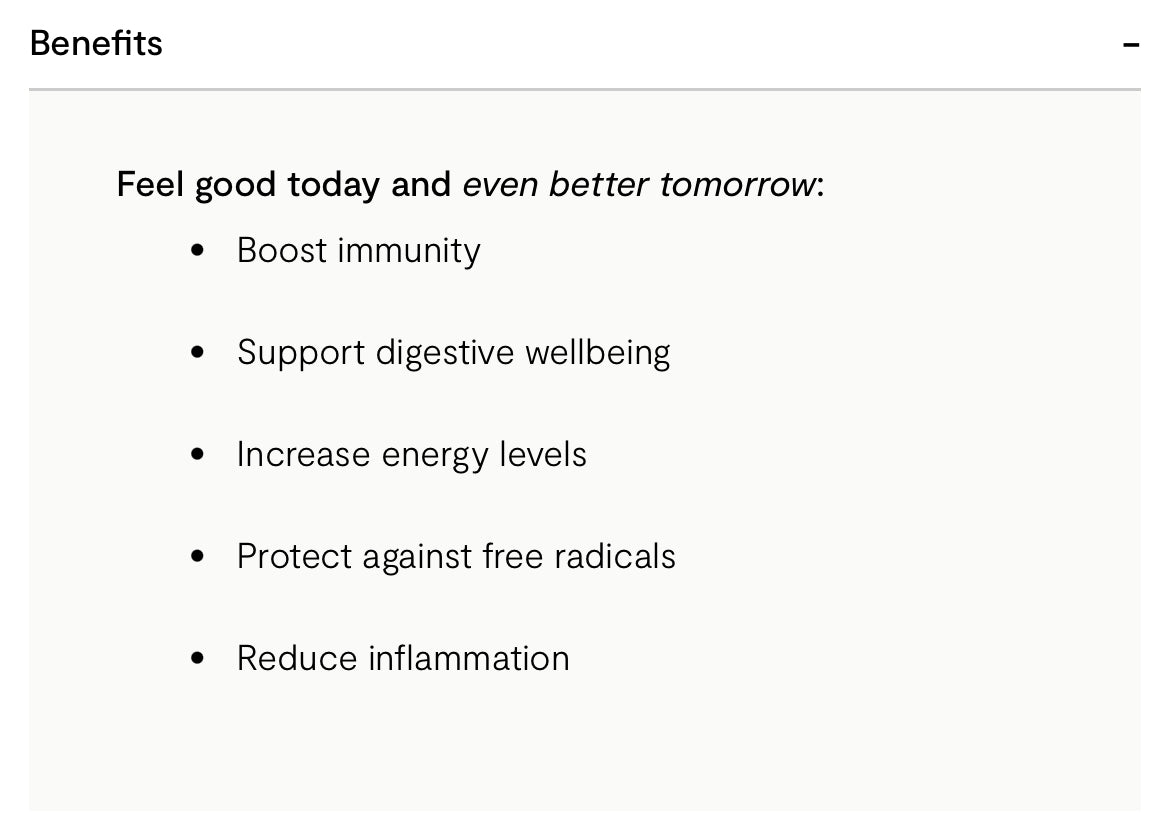Click the divider line below Benefits header
1170x813 pixels.
(584, 90)
